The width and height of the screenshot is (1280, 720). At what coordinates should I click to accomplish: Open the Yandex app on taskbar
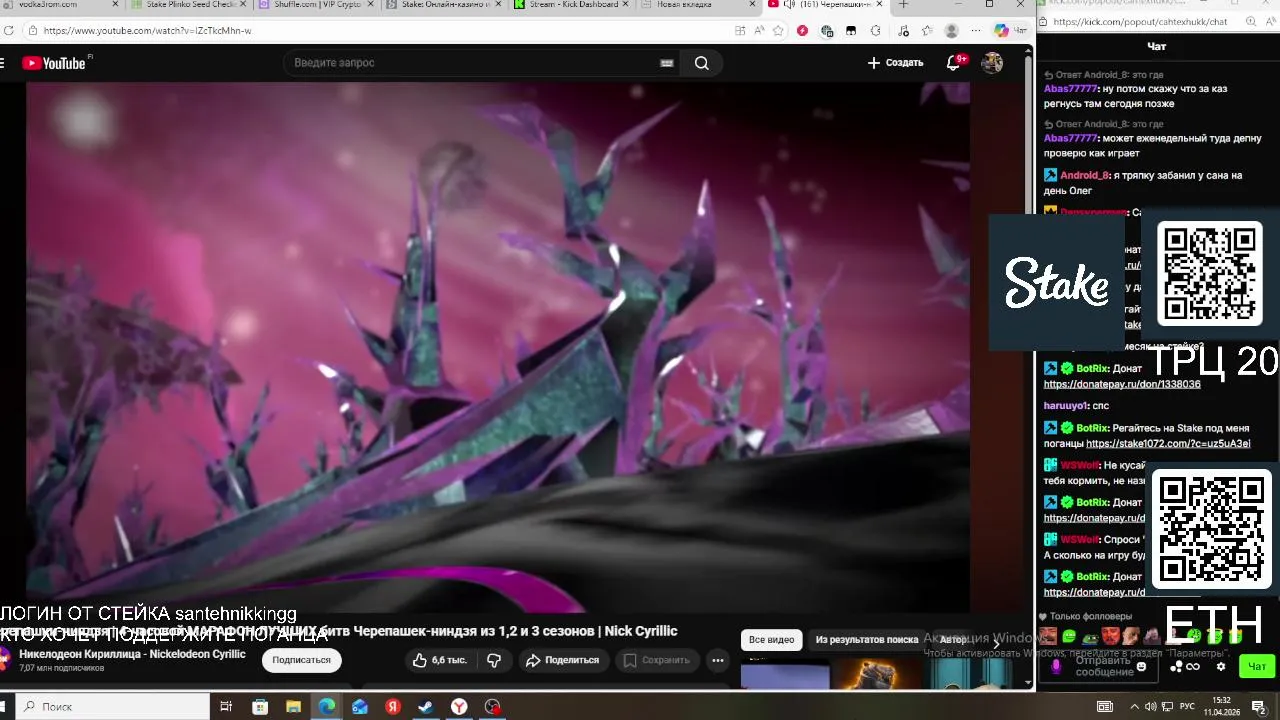click(393, 706)
